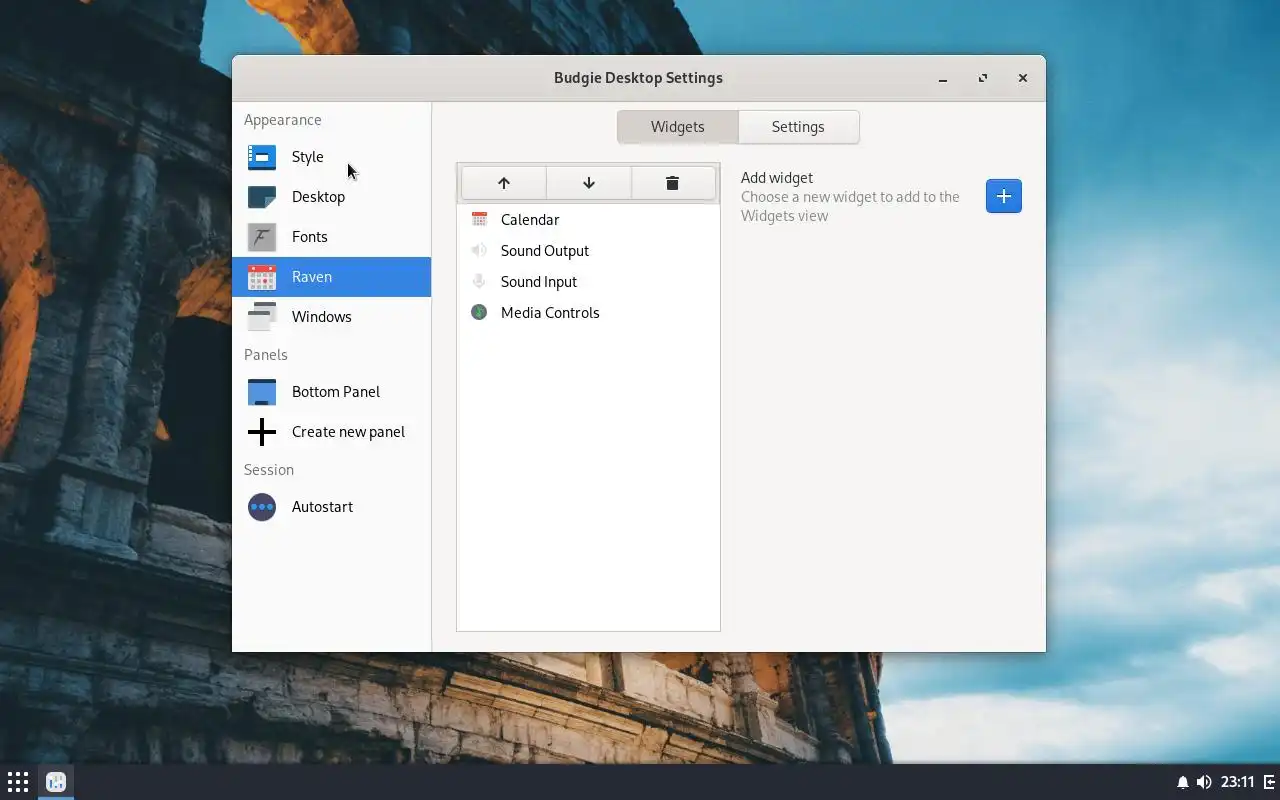Minimize the Budgie Desktop Settings window
The height and width of the screenshot is (800, 1280).
pos(943,78)
